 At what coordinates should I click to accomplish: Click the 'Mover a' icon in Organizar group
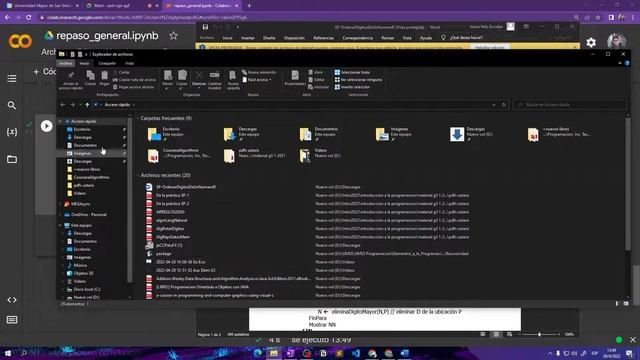(168, 75)
